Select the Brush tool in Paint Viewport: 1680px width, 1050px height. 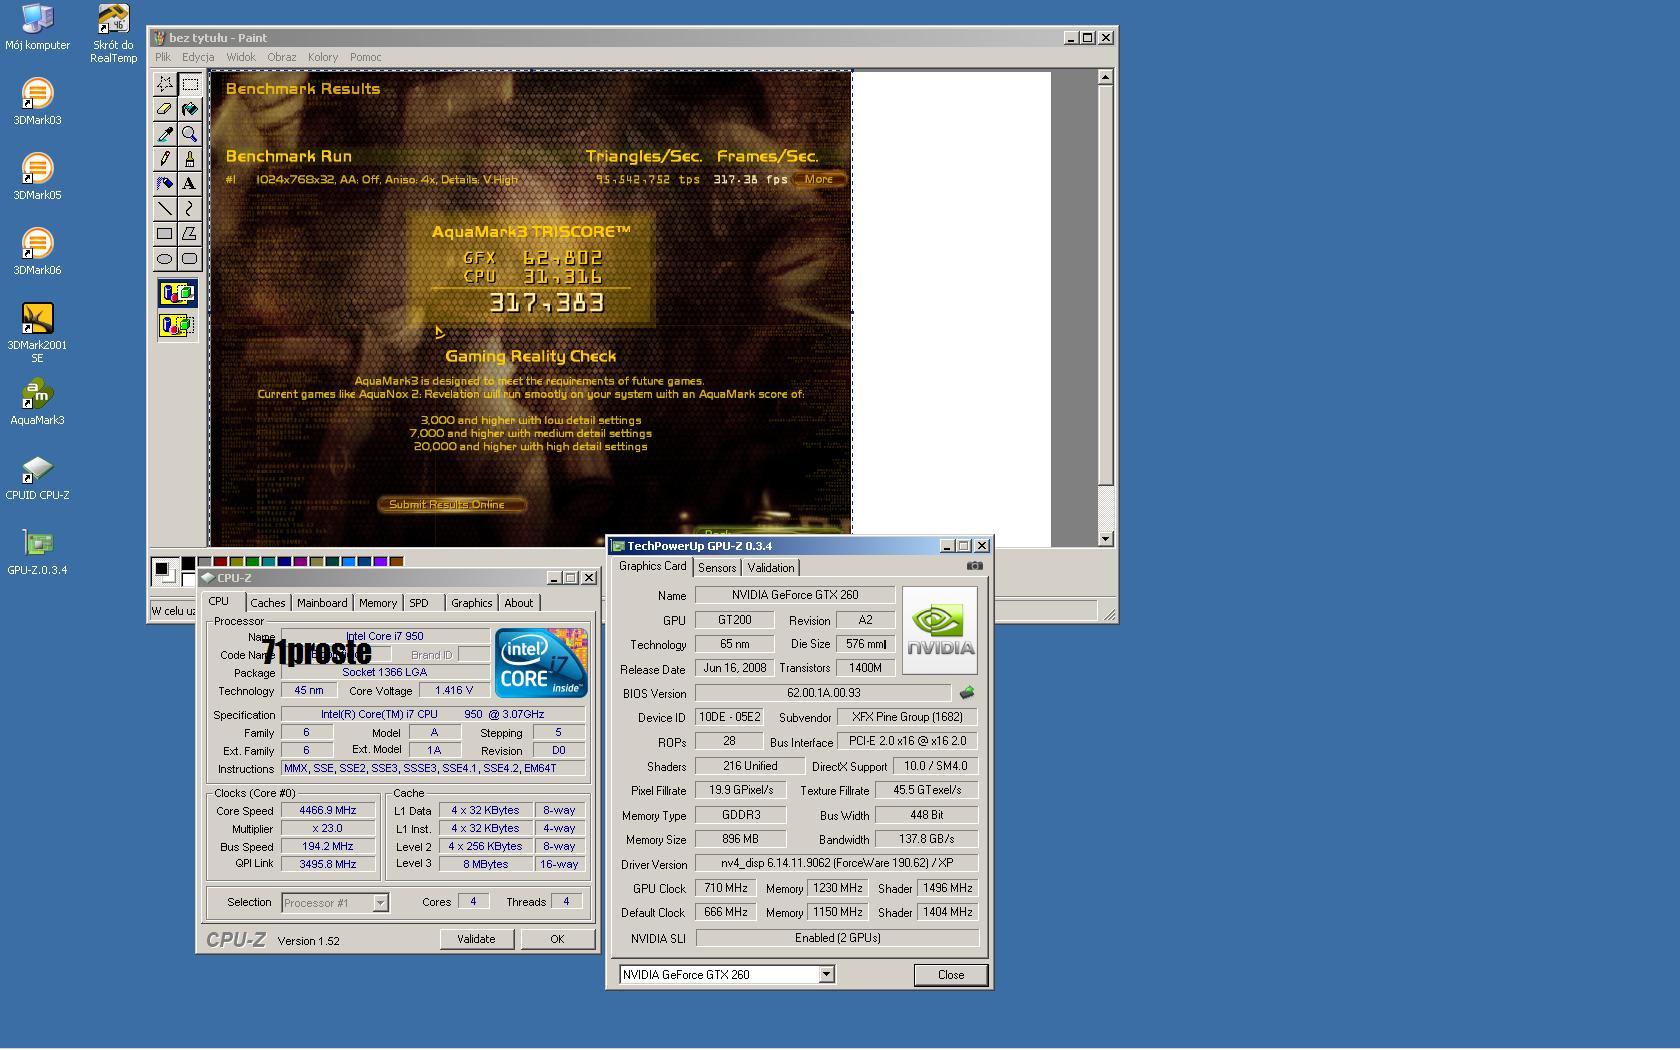[190, 159]
